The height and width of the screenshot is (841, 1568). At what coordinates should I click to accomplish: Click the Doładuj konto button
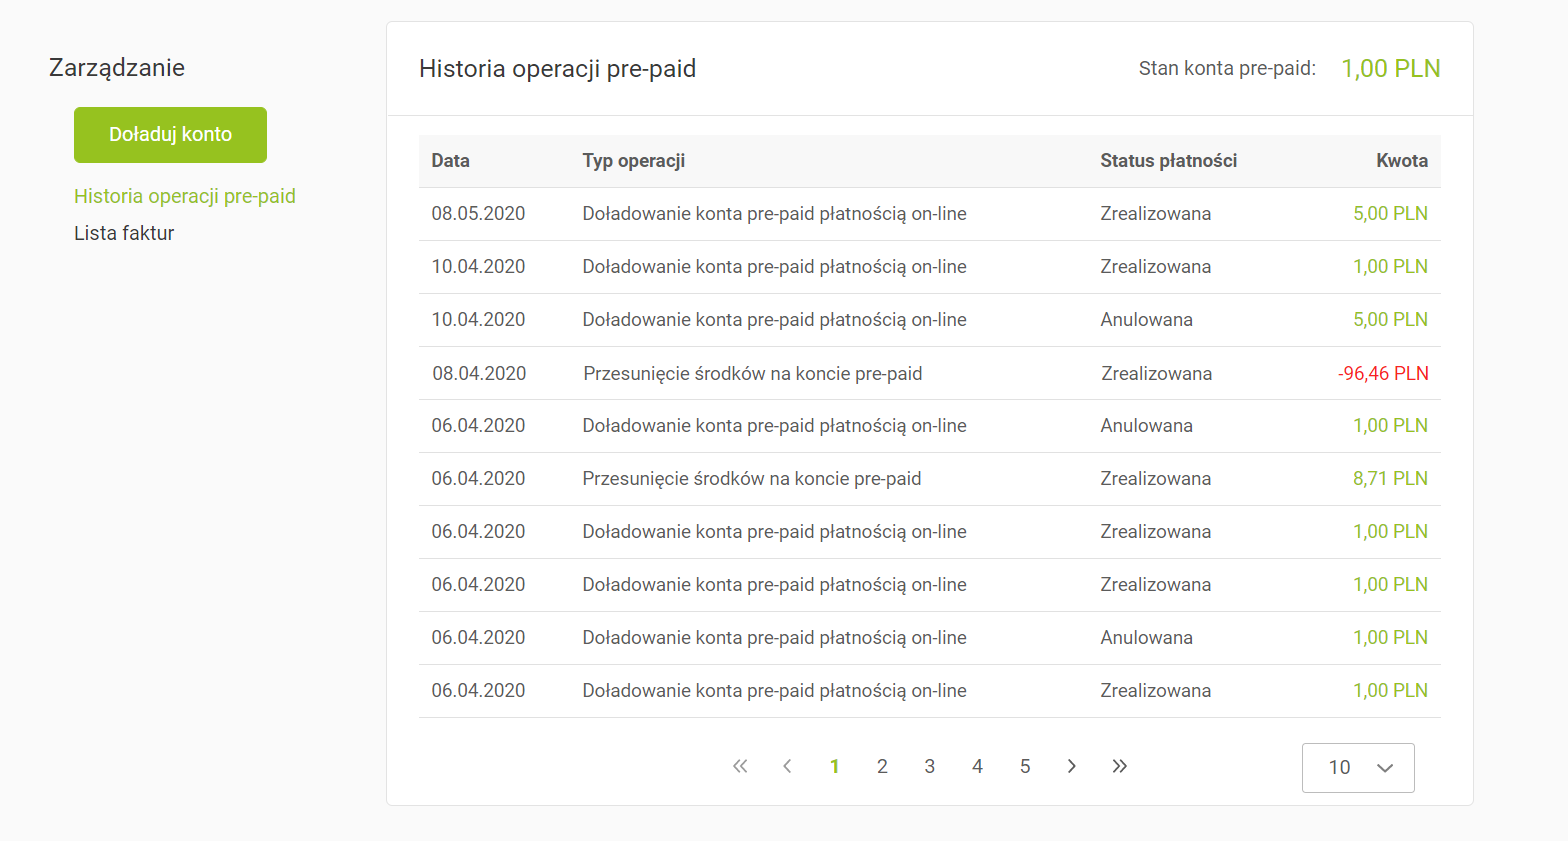pyautogui.click(x=170, y=135)
